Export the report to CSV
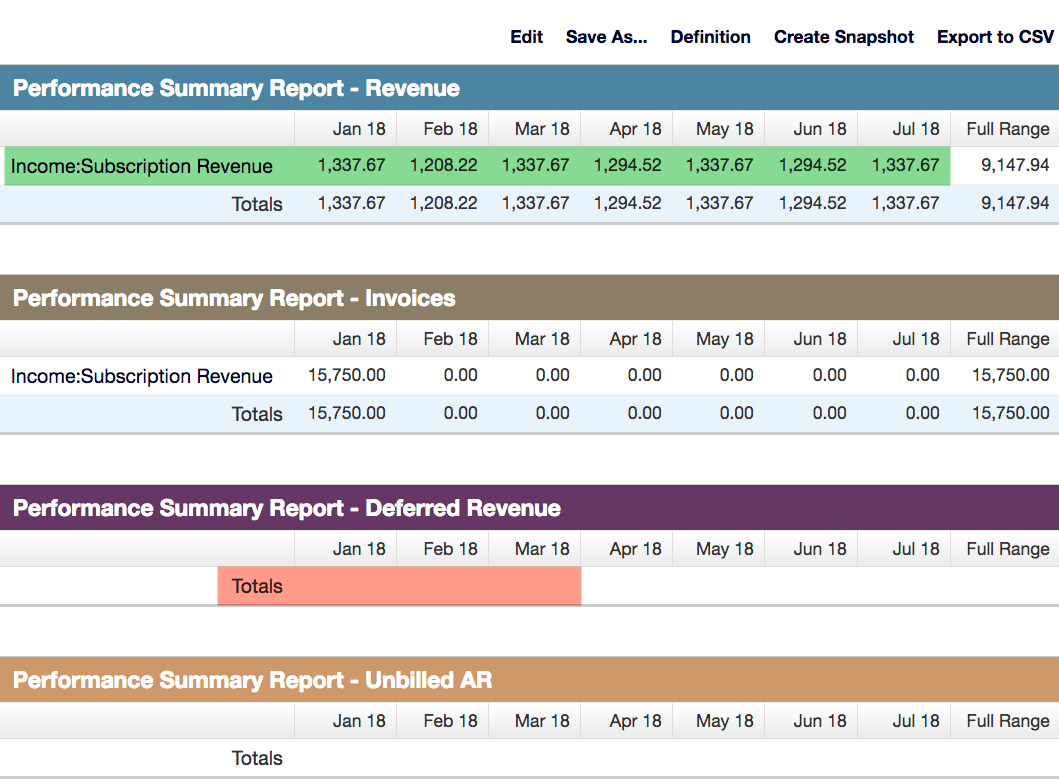The image size is (1059, 779). tap(995, 37)
